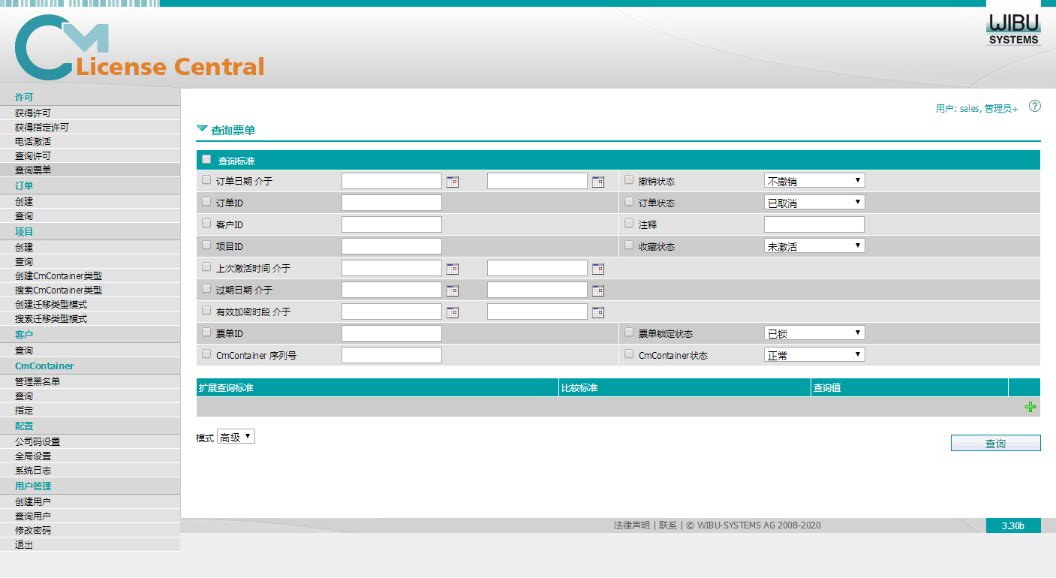Open 创建CmContainer类型 in the sidebar
This screenshot has height=578, width=1056.
(59, 276)
